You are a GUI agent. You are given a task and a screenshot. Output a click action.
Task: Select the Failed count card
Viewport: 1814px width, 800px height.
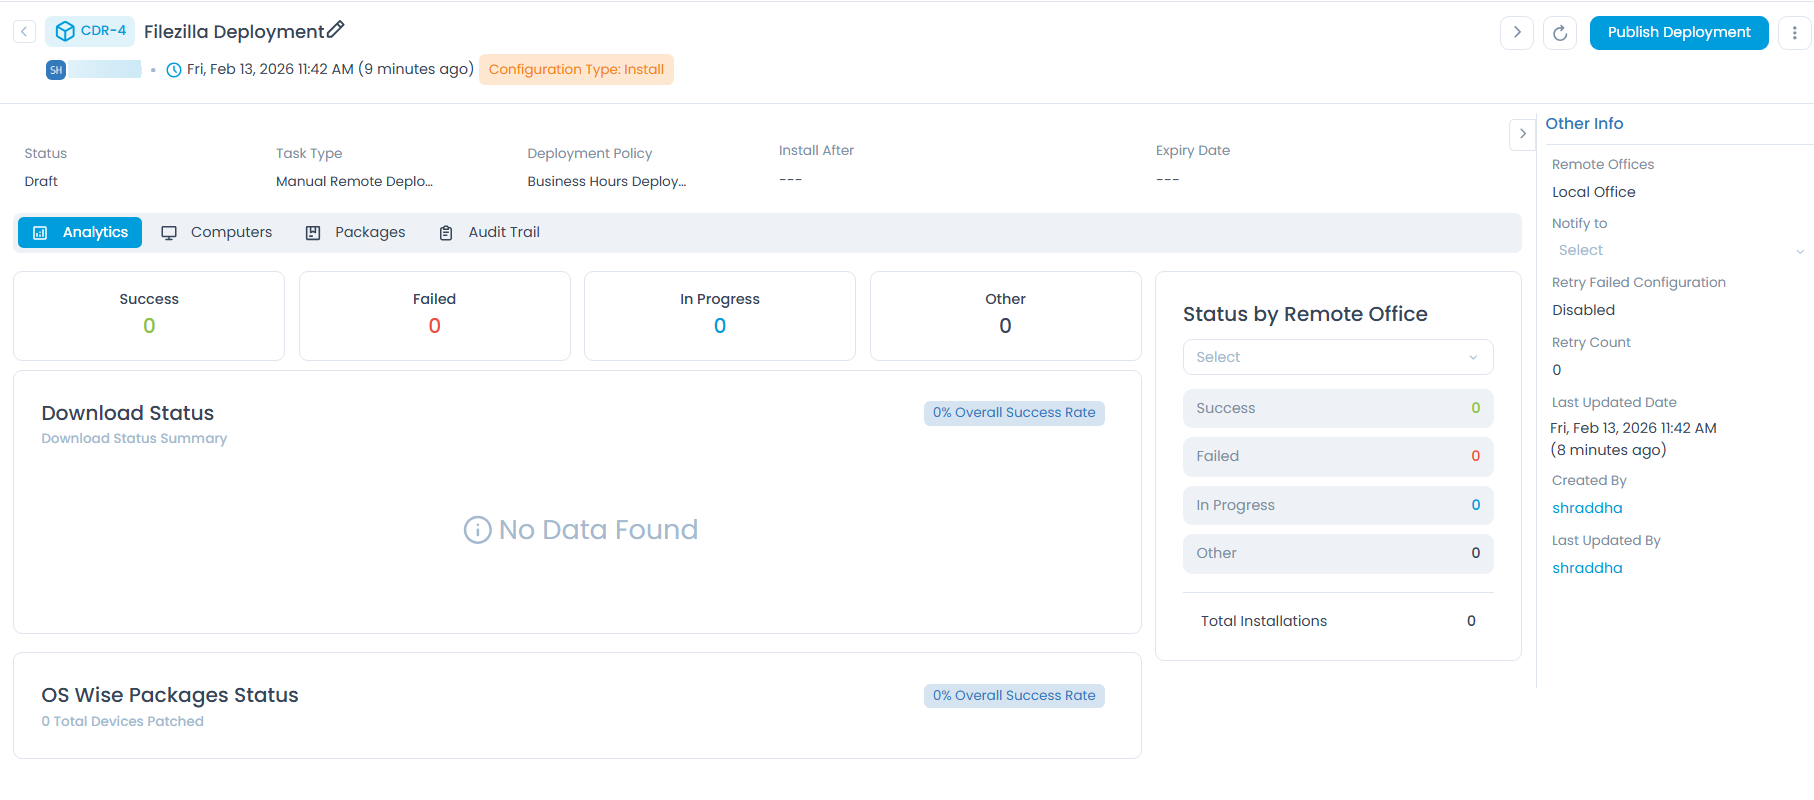click(435, 316)
